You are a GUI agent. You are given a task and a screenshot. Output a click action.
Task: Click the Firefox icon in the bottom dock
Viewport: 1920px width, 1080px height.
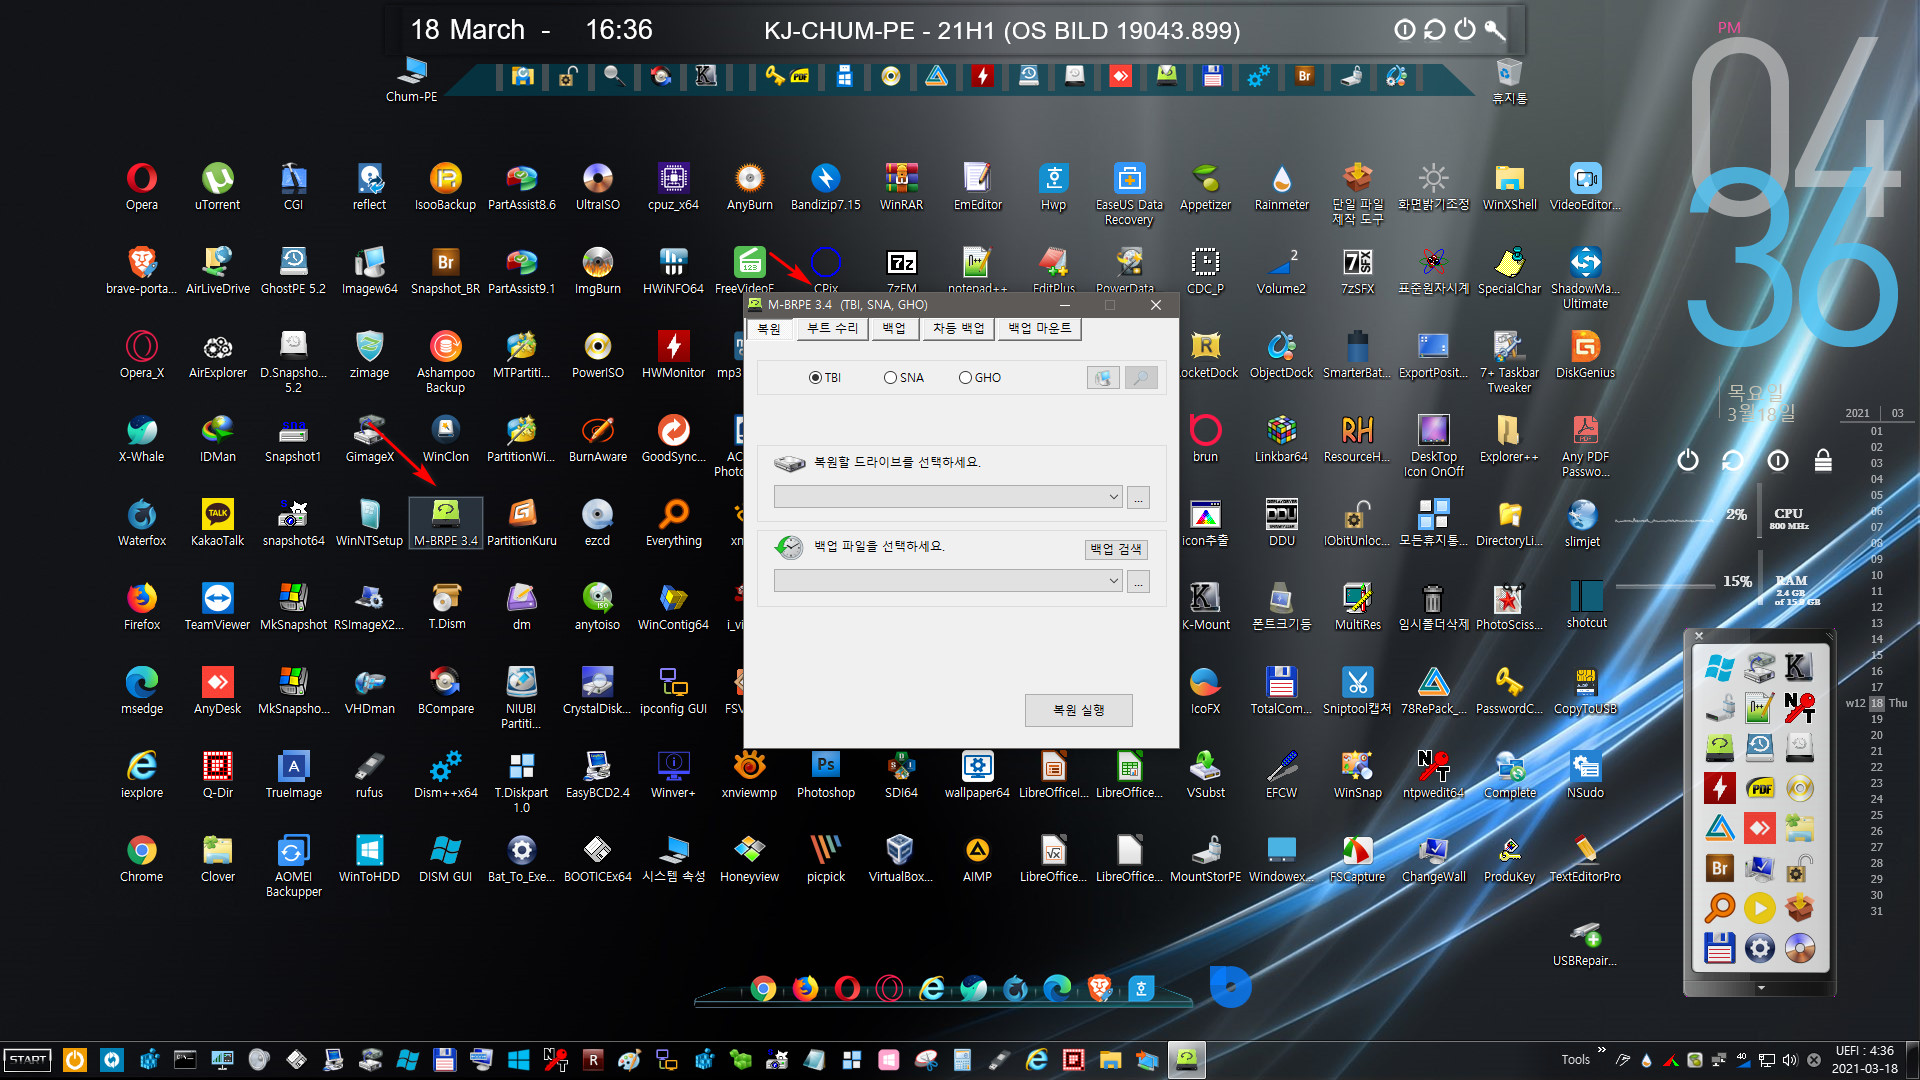tap(805, 989)
